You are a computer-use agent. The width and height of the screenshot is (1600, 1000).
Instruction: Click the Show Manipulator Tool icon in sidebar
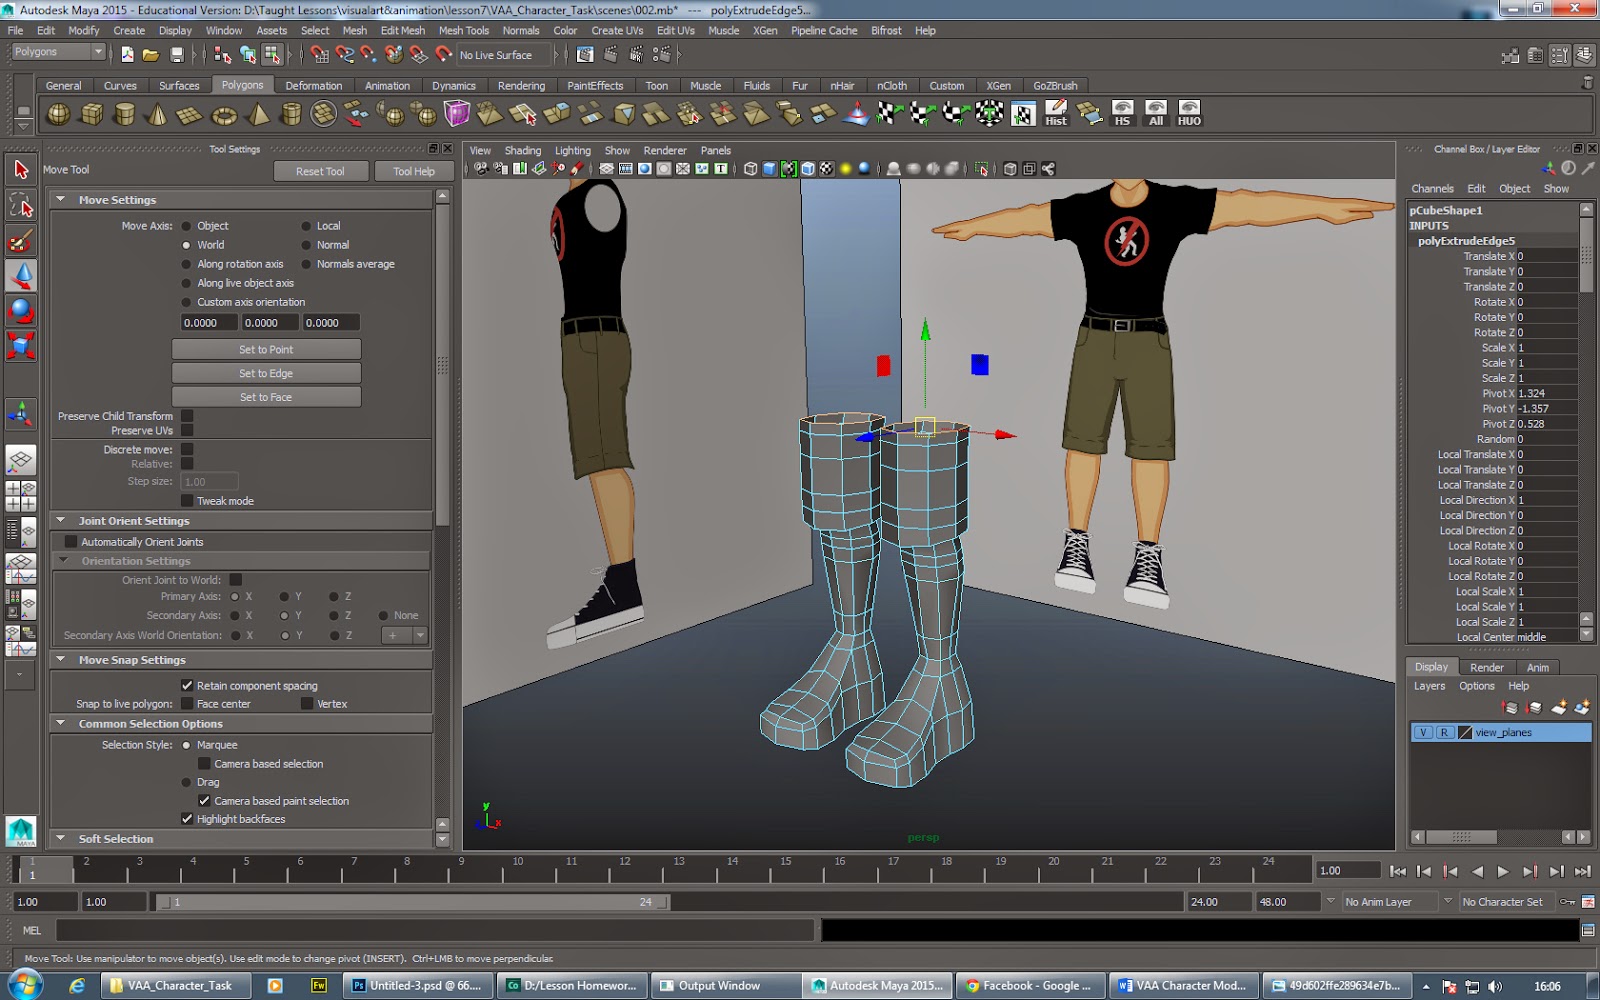[20, 412]
